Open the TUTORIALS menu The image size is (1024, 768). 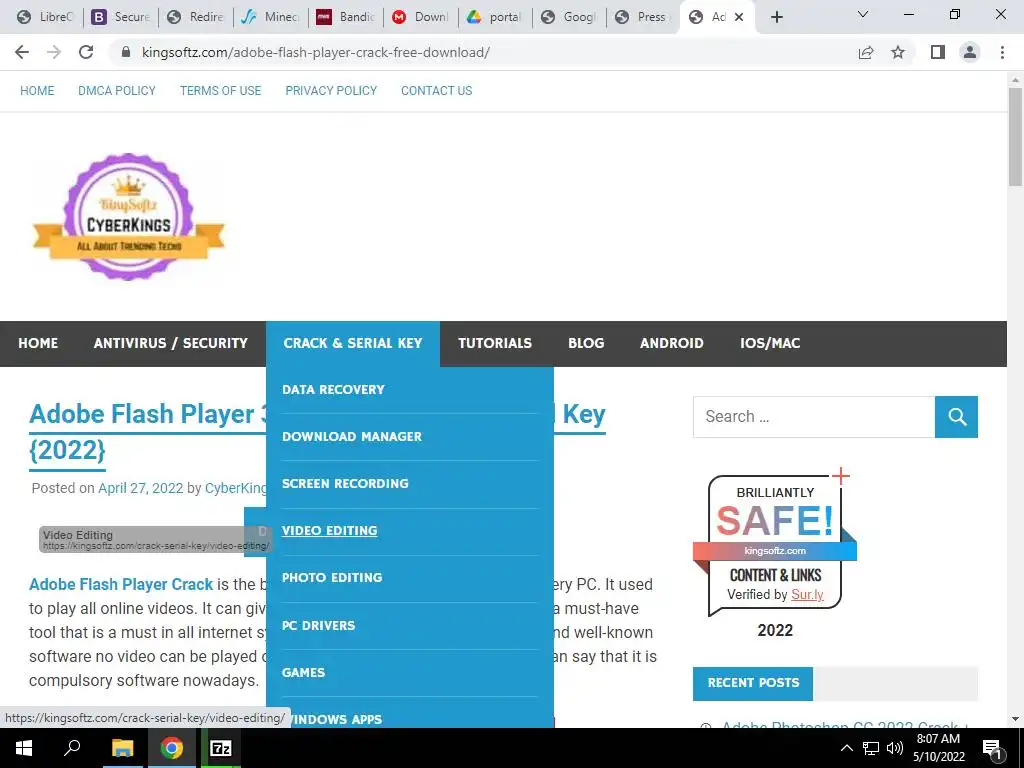coord(495,344)
